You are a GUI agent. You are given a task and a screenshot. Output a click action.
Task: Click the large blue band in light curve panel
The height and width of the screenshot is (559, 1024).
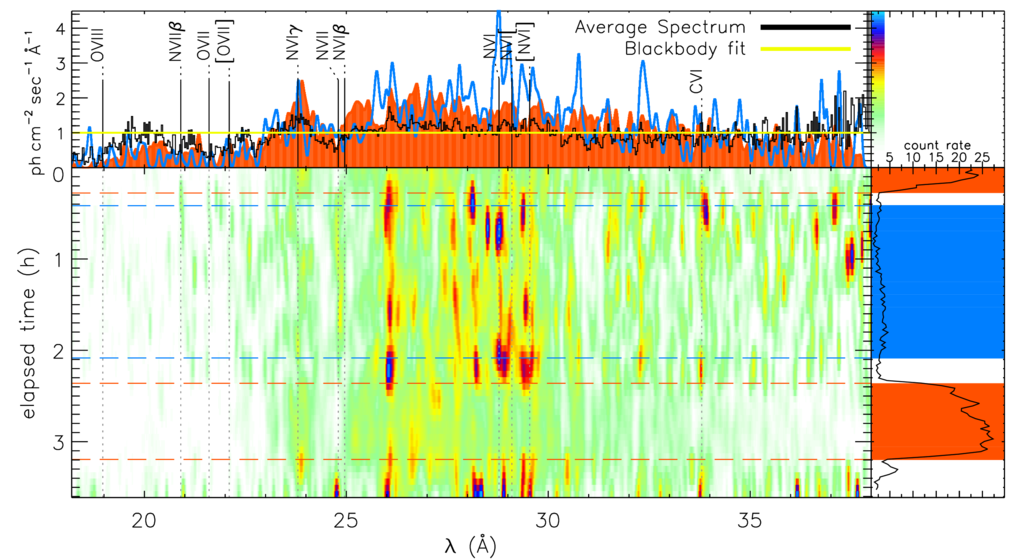click(x=938, y=281)
